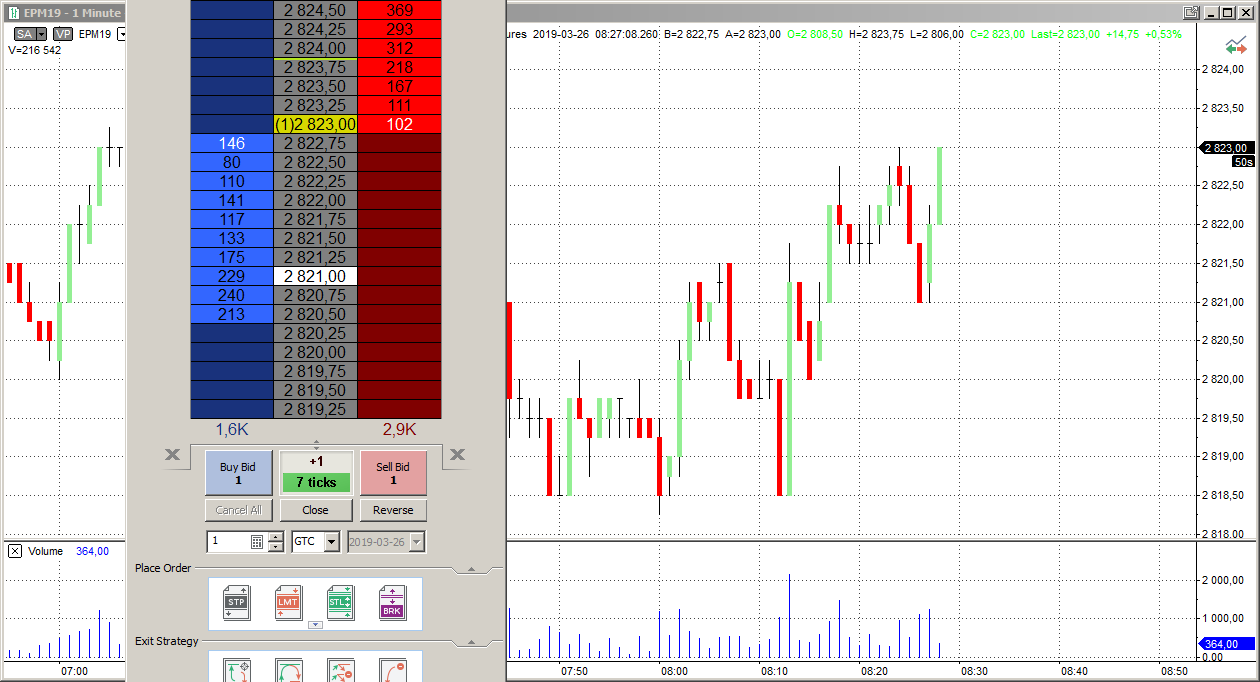Viewport: 1260px width, 682px height.
Task: Click the first Exit Strategy icon with crosshair
Action: (x=237, y=670)
